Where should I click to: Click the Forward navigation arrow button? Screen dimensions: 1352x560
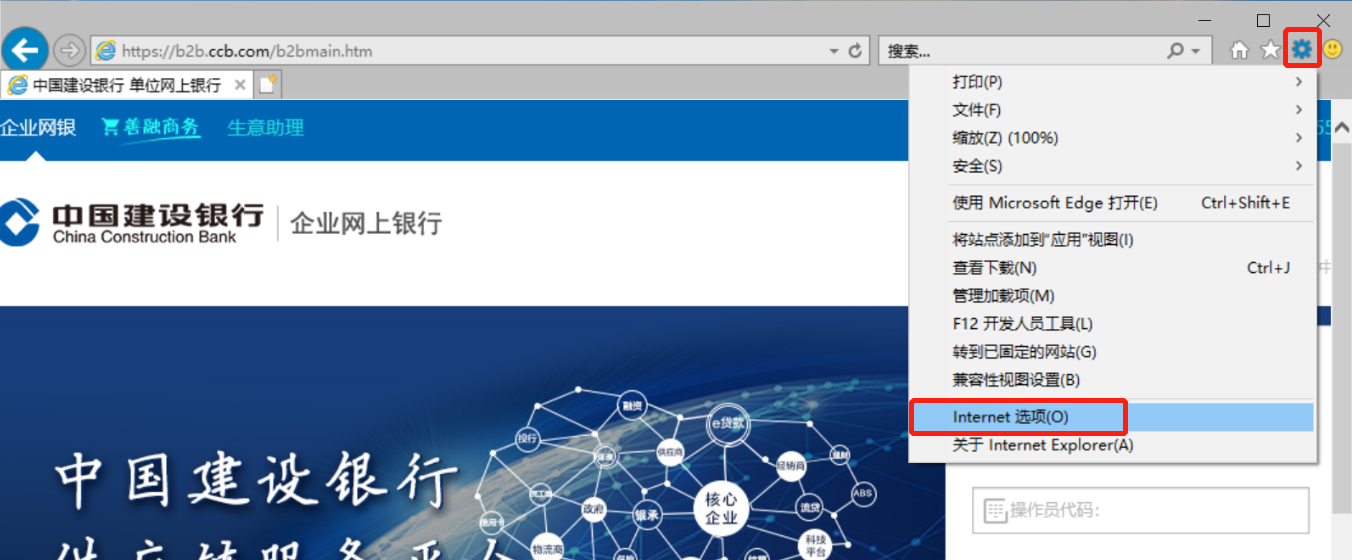click(x=69, y=50)
